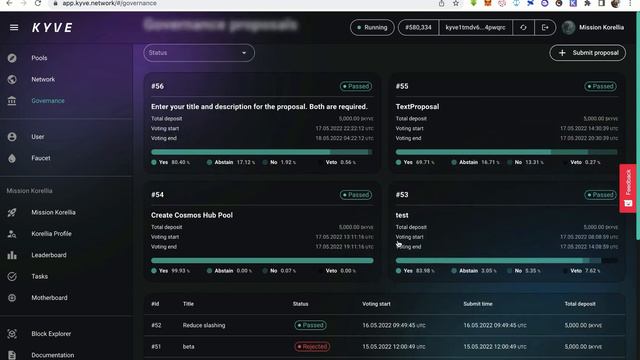Open the TextProposal #55 card
640x360 pixels.
tap(417, 107)
